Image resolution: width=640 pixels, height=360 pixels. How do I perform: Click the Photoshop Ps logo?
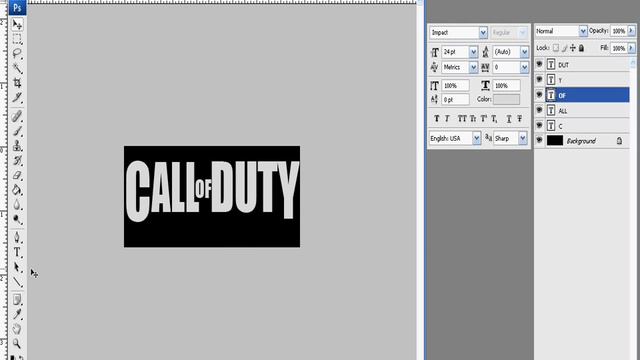[17, 7]
